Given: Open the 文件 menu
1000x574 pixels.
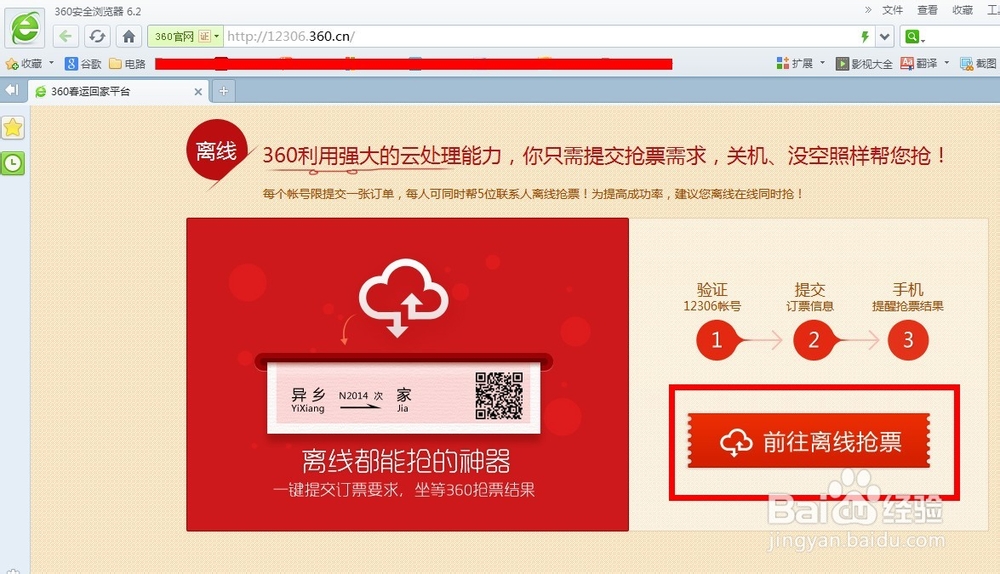Looking at the screenshot, I should [x=892, y=10].
